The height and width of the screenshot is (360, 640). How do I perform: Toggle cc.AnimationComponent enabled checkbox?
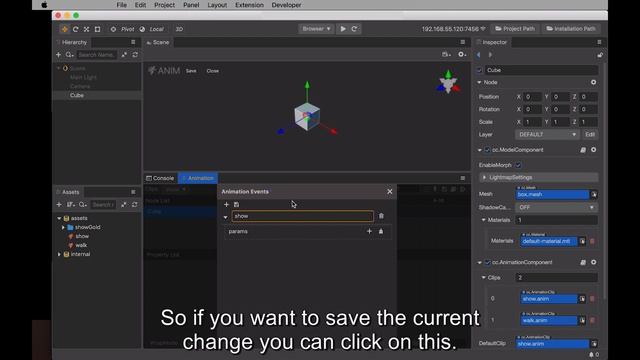(487, 262)
